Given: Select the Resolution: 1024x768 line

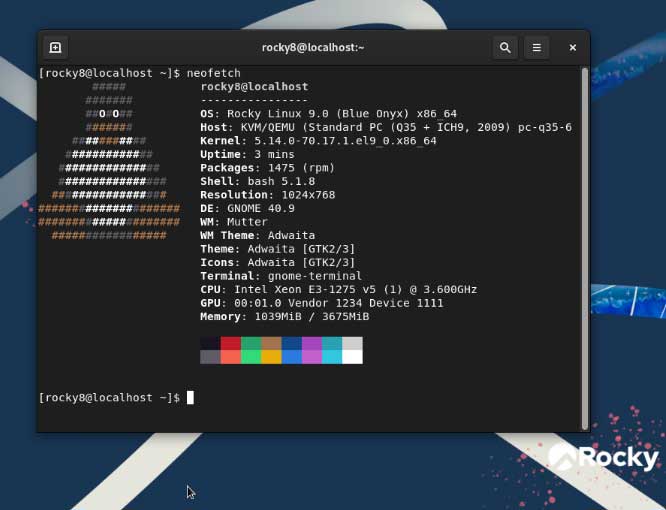Looking at the screenshot, I should 268,195.
